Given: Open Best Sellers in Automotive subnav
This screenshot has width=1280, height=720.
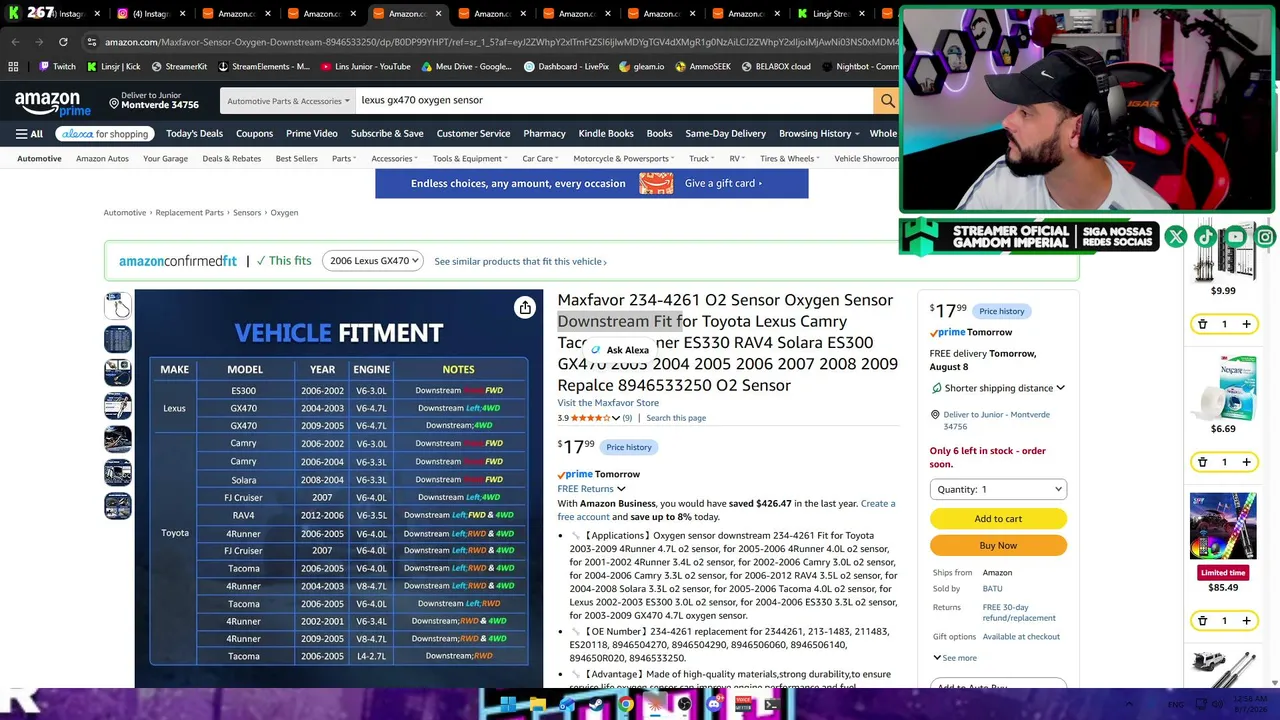Looking at the screenshot, I should click(x=296, y=159).
